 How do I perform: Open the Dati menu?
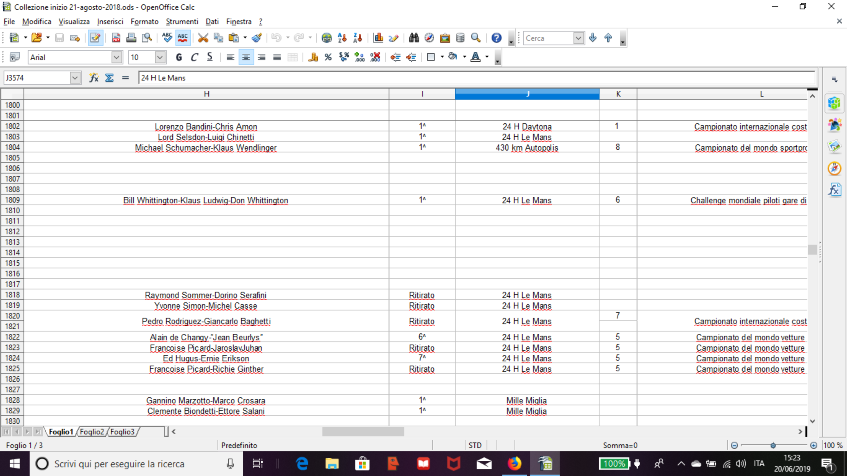(x=212, y=22)
